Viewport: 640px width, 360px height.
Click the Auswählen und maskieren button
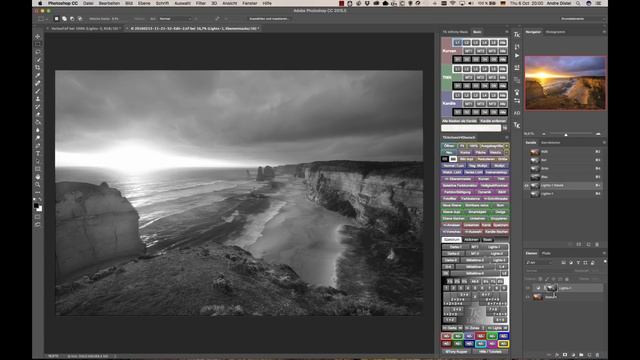coord(269,19)
